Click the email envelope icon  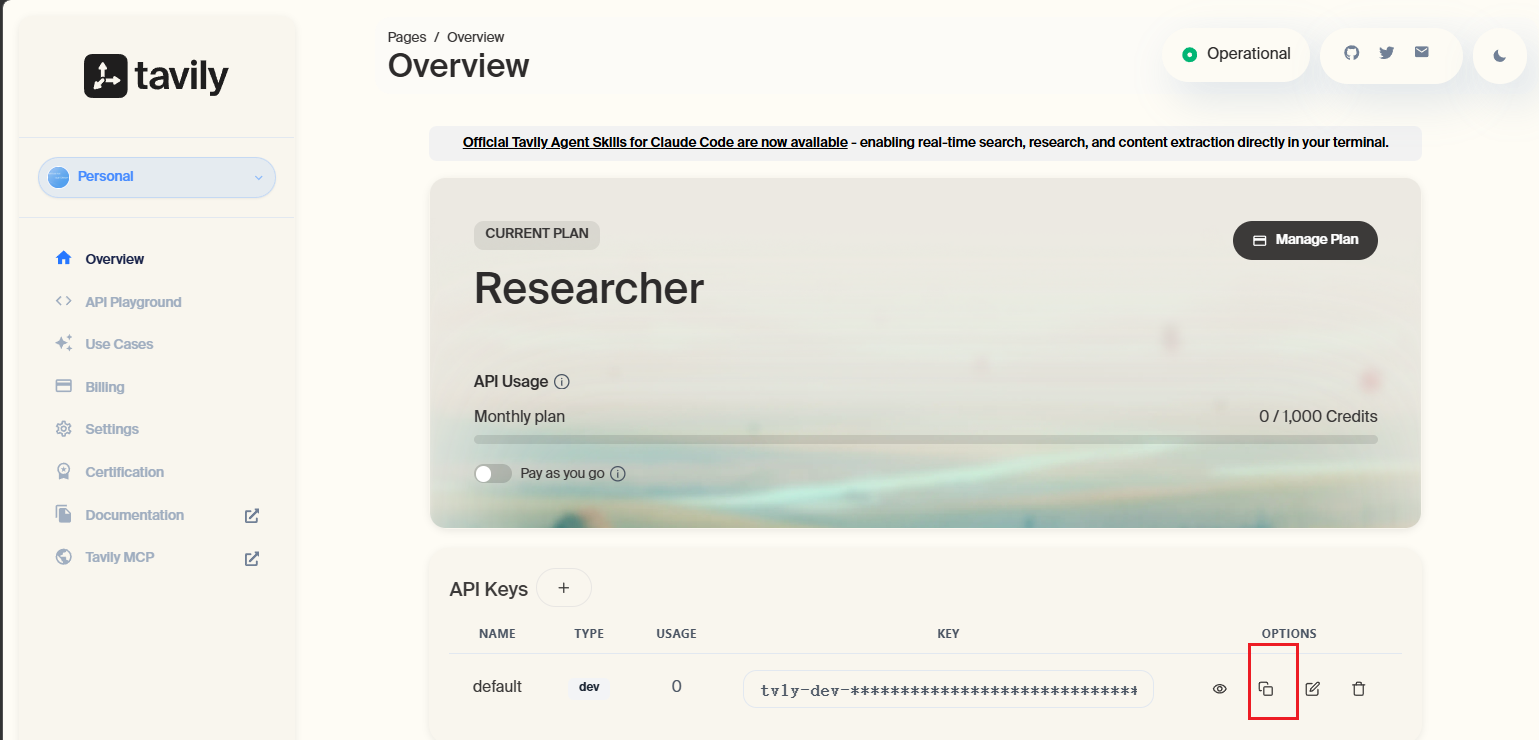(1421, 53)
